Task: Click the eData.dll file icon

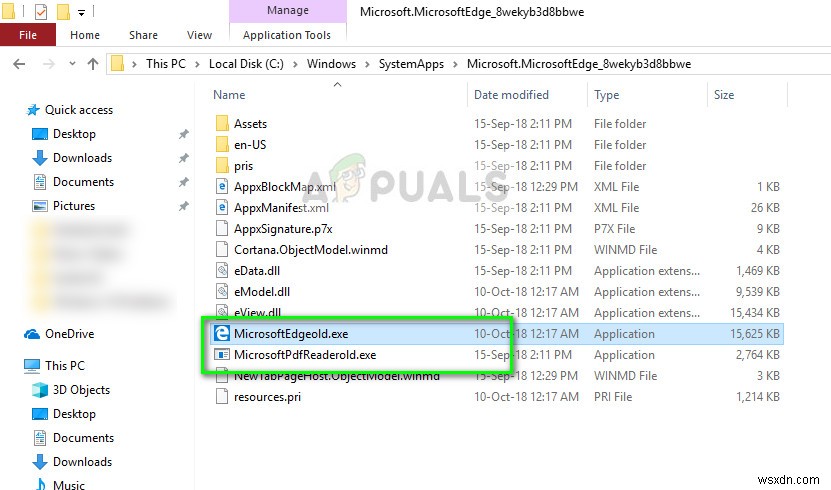Action: click(x=222, y=271)
